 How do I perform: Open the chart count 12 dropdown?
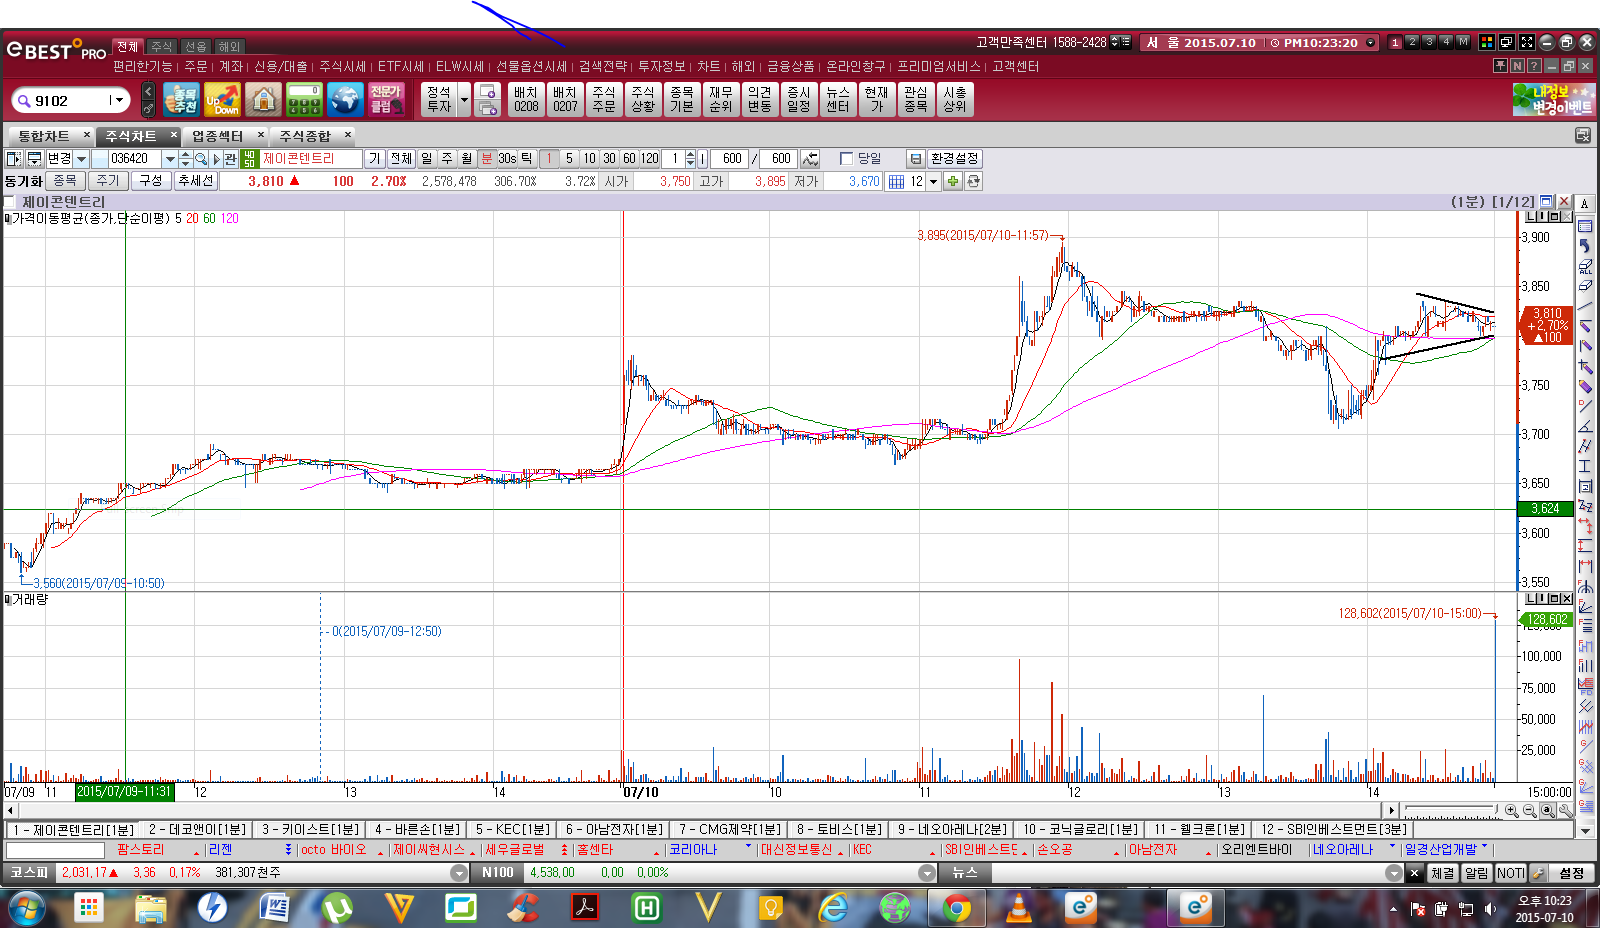coord(934,181)
